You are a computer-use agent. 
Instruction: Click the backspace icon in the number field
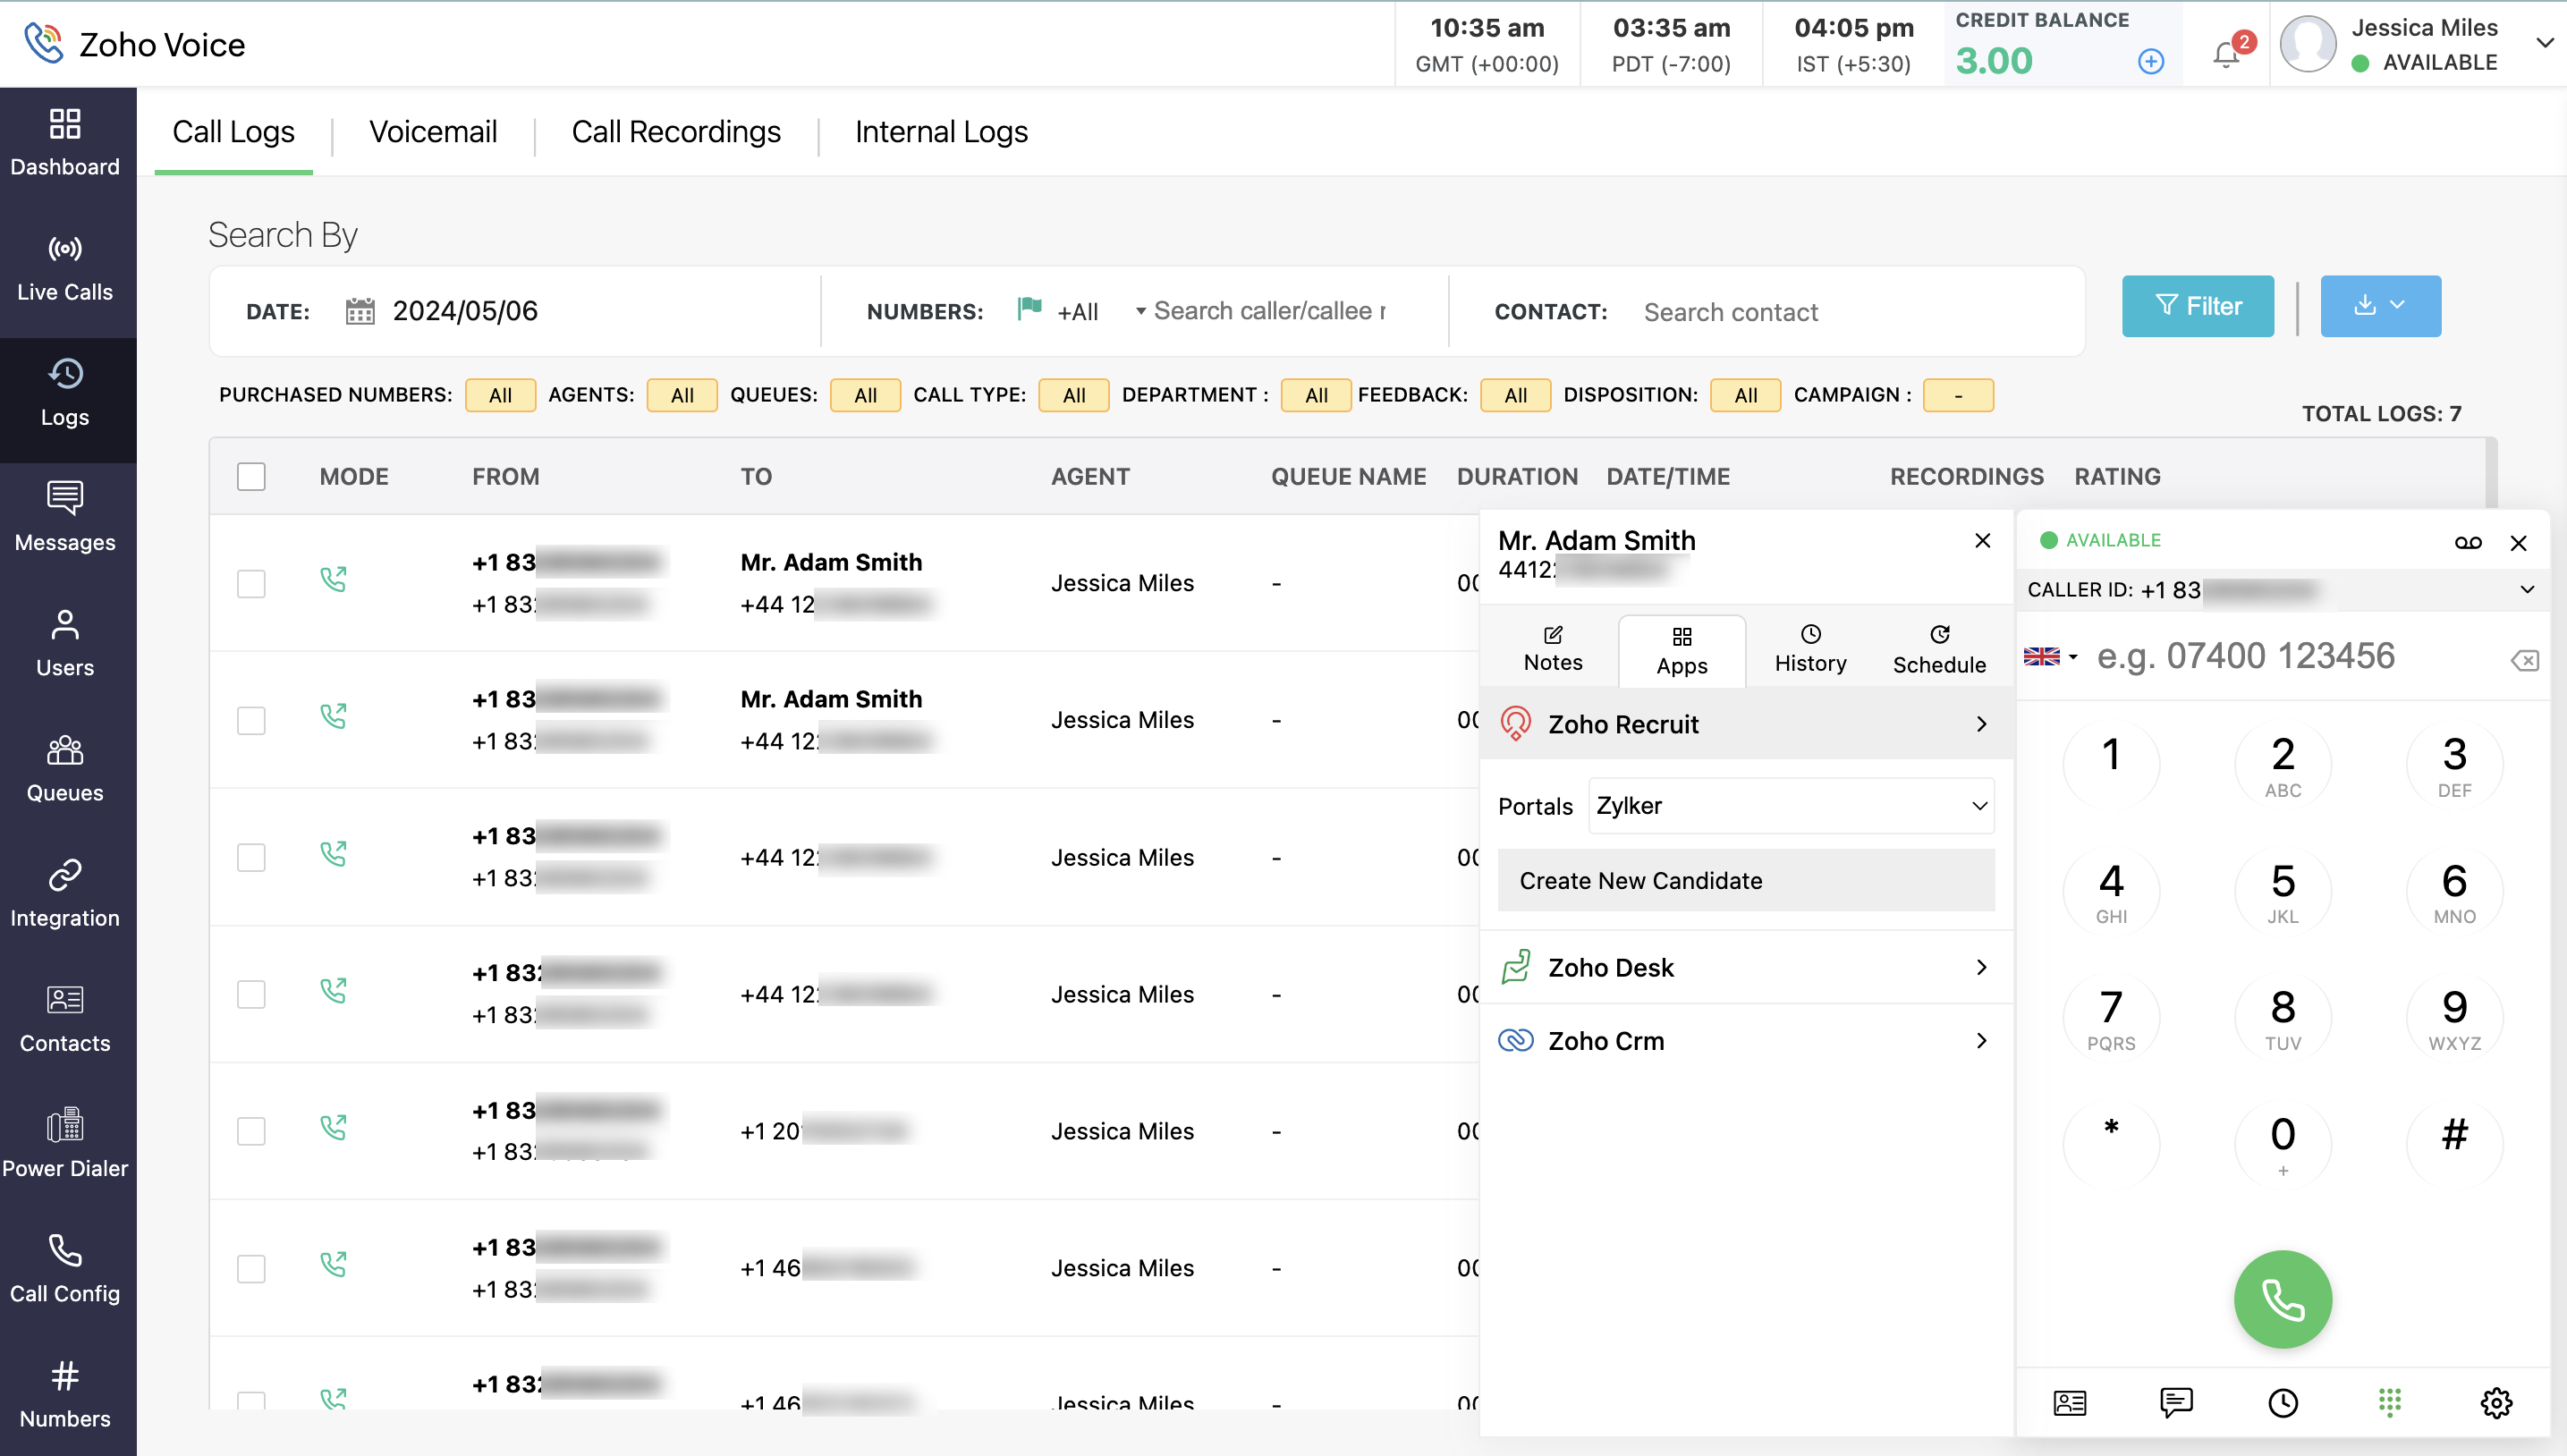click(2524, 660)
